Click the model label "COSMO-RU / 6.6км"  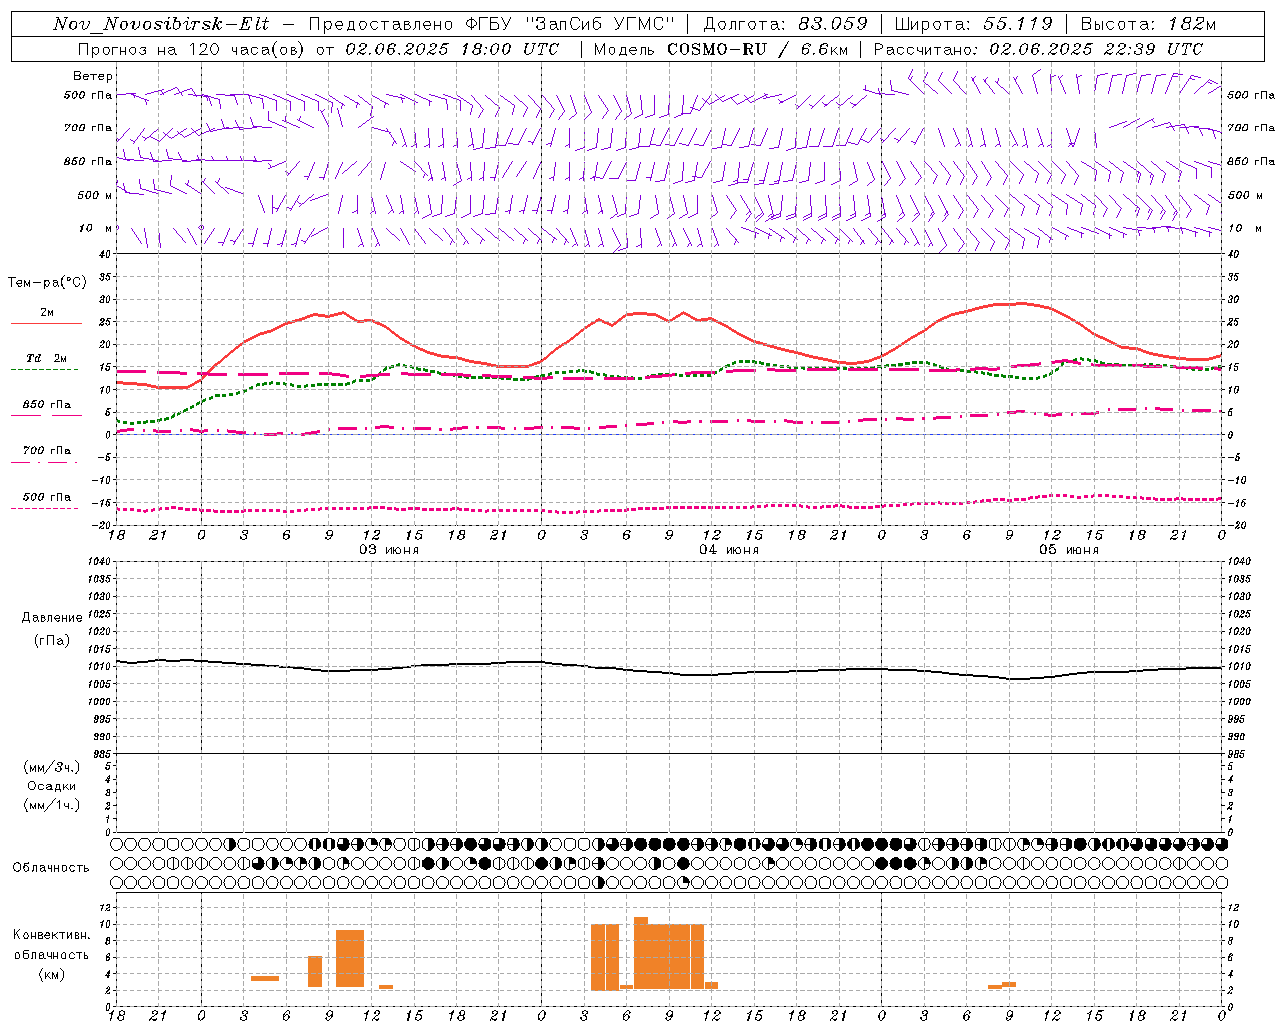757,49
